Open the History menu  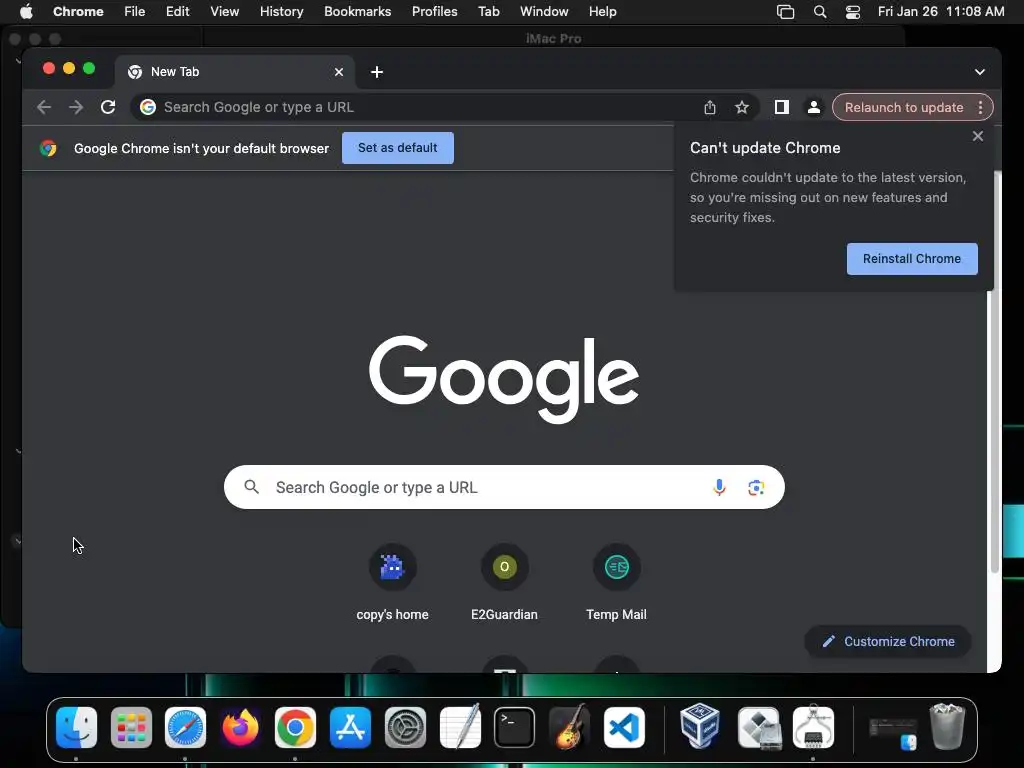point(281,11)
